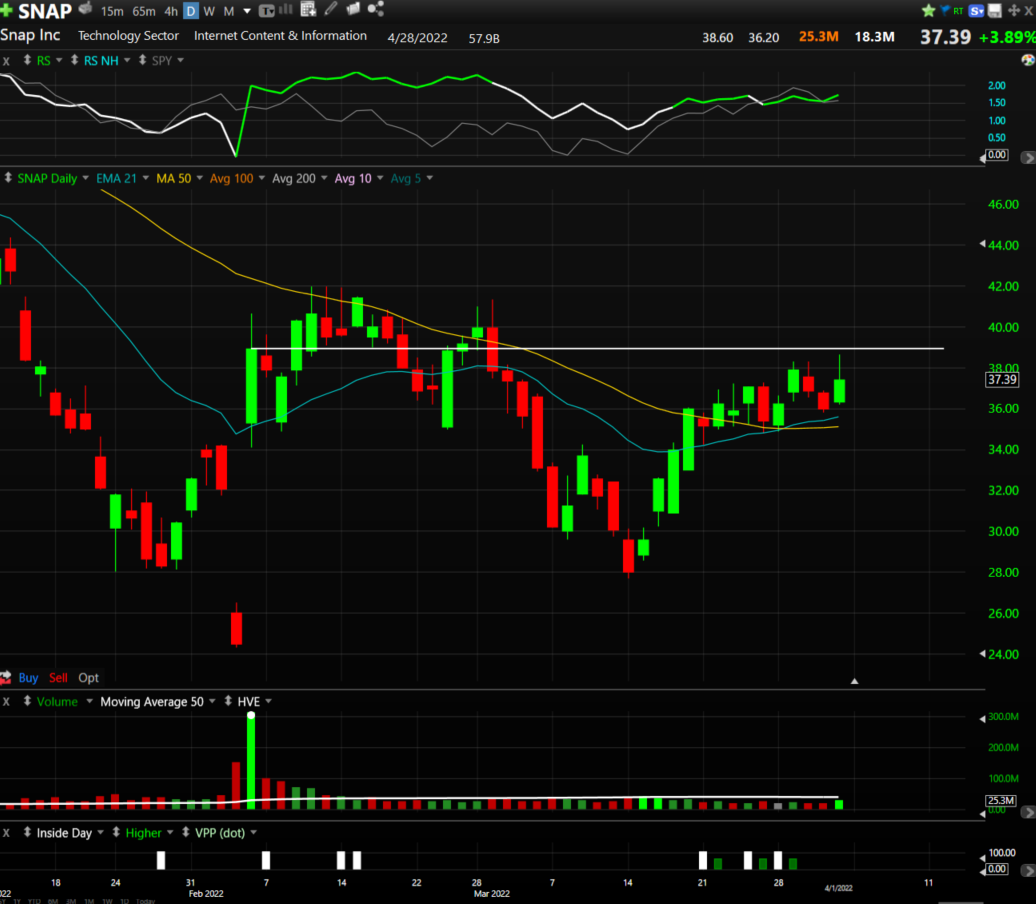Open the text template 'T' icon

(267, 11)
